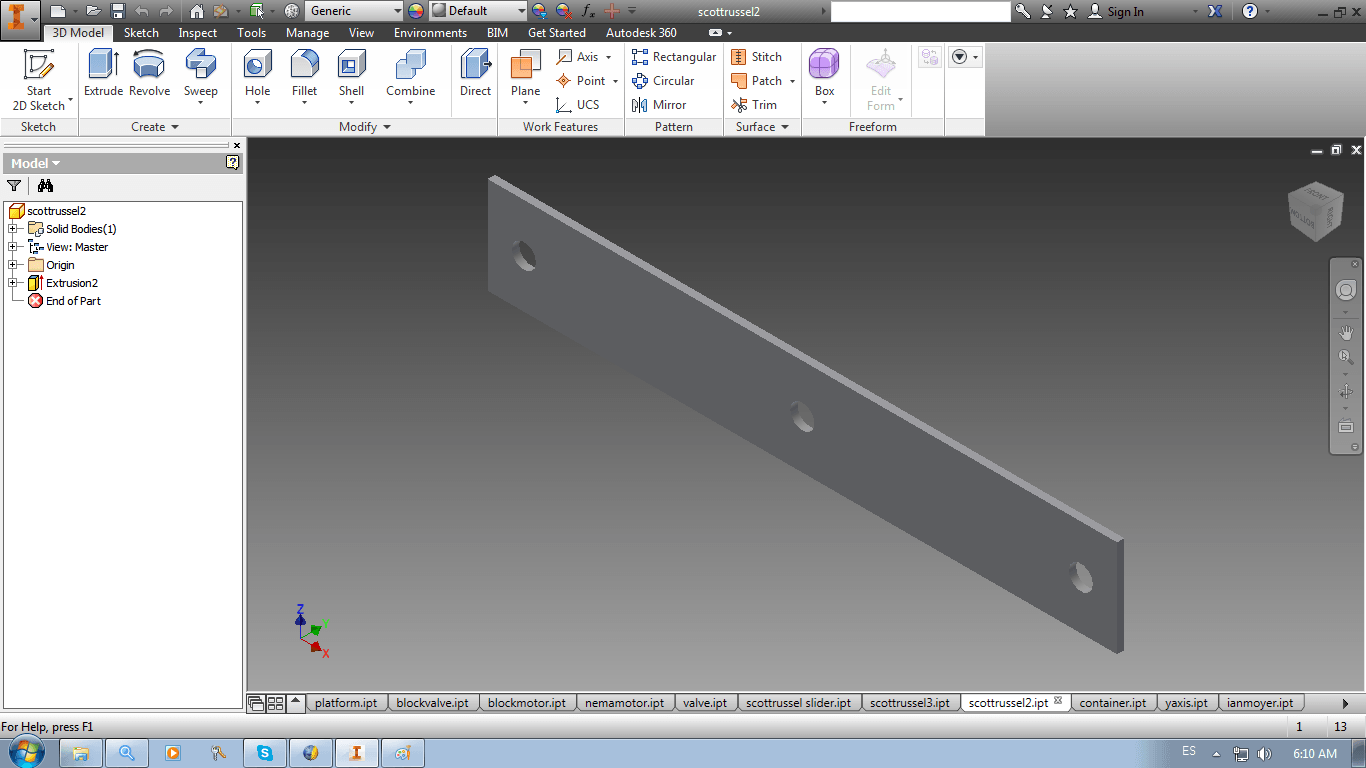
Task: Click Skype icon in taskbar
Action: click(x=265, y=753)
